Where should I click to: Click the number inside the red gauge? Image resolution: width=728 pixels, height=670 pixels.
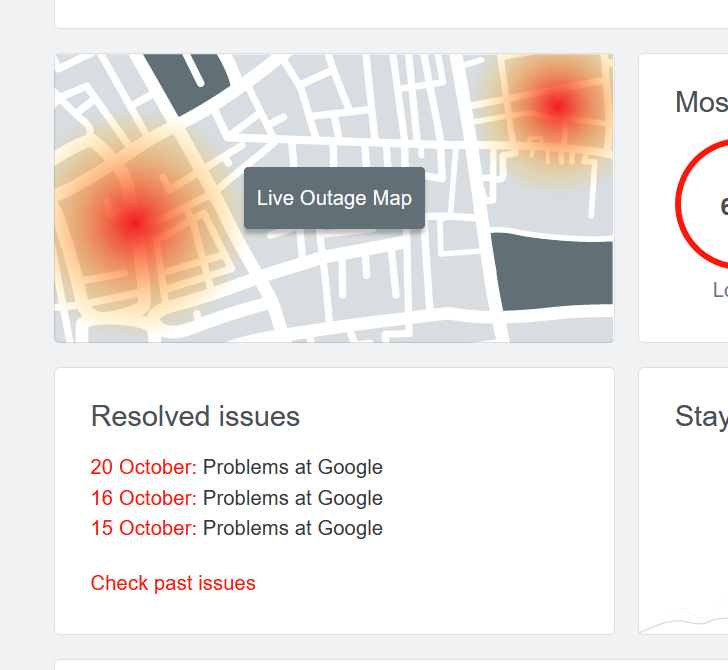pos(723,207)
